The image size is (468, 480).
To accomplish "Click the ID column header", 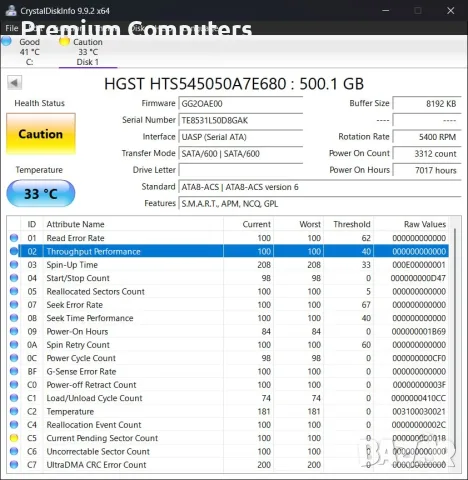I will [x=32, y=224].
